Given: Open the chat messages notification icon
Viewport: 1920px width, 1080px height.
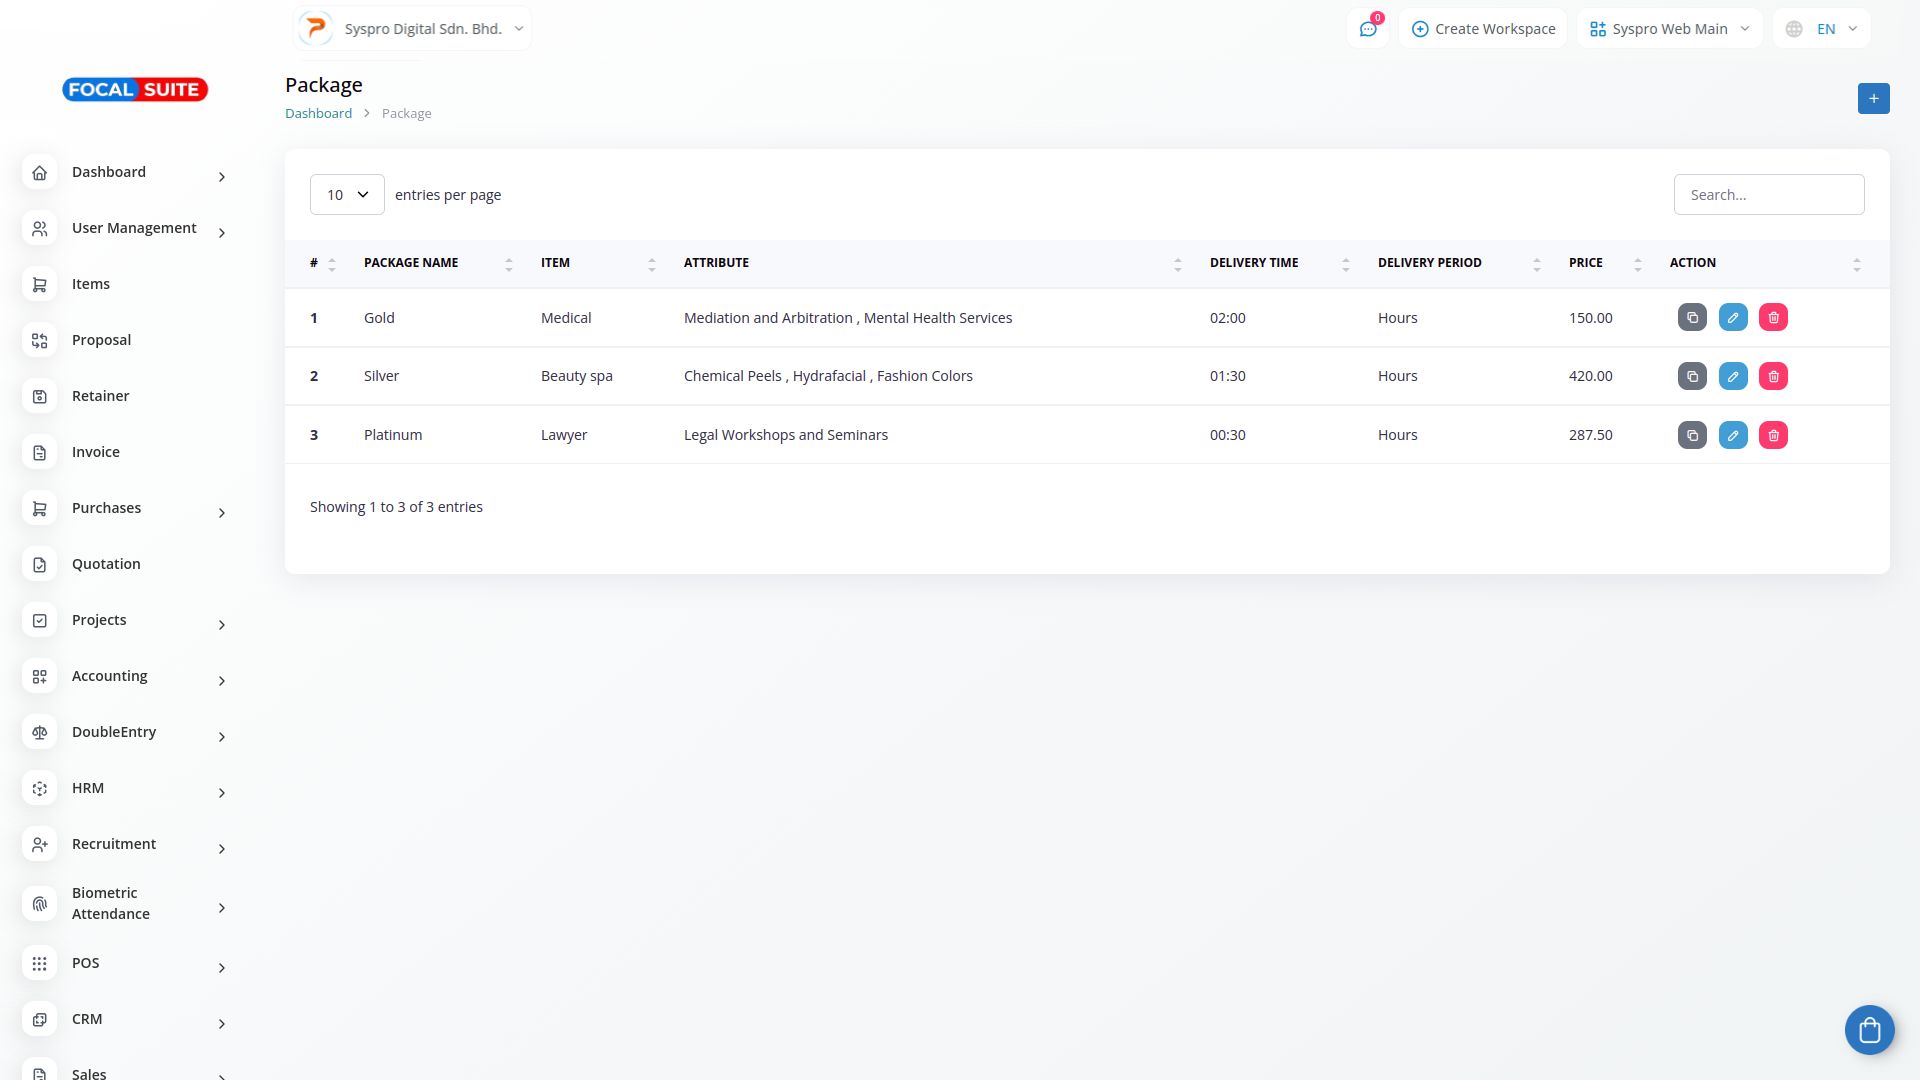Looking at the screenshot, I should pos(1367,29).
